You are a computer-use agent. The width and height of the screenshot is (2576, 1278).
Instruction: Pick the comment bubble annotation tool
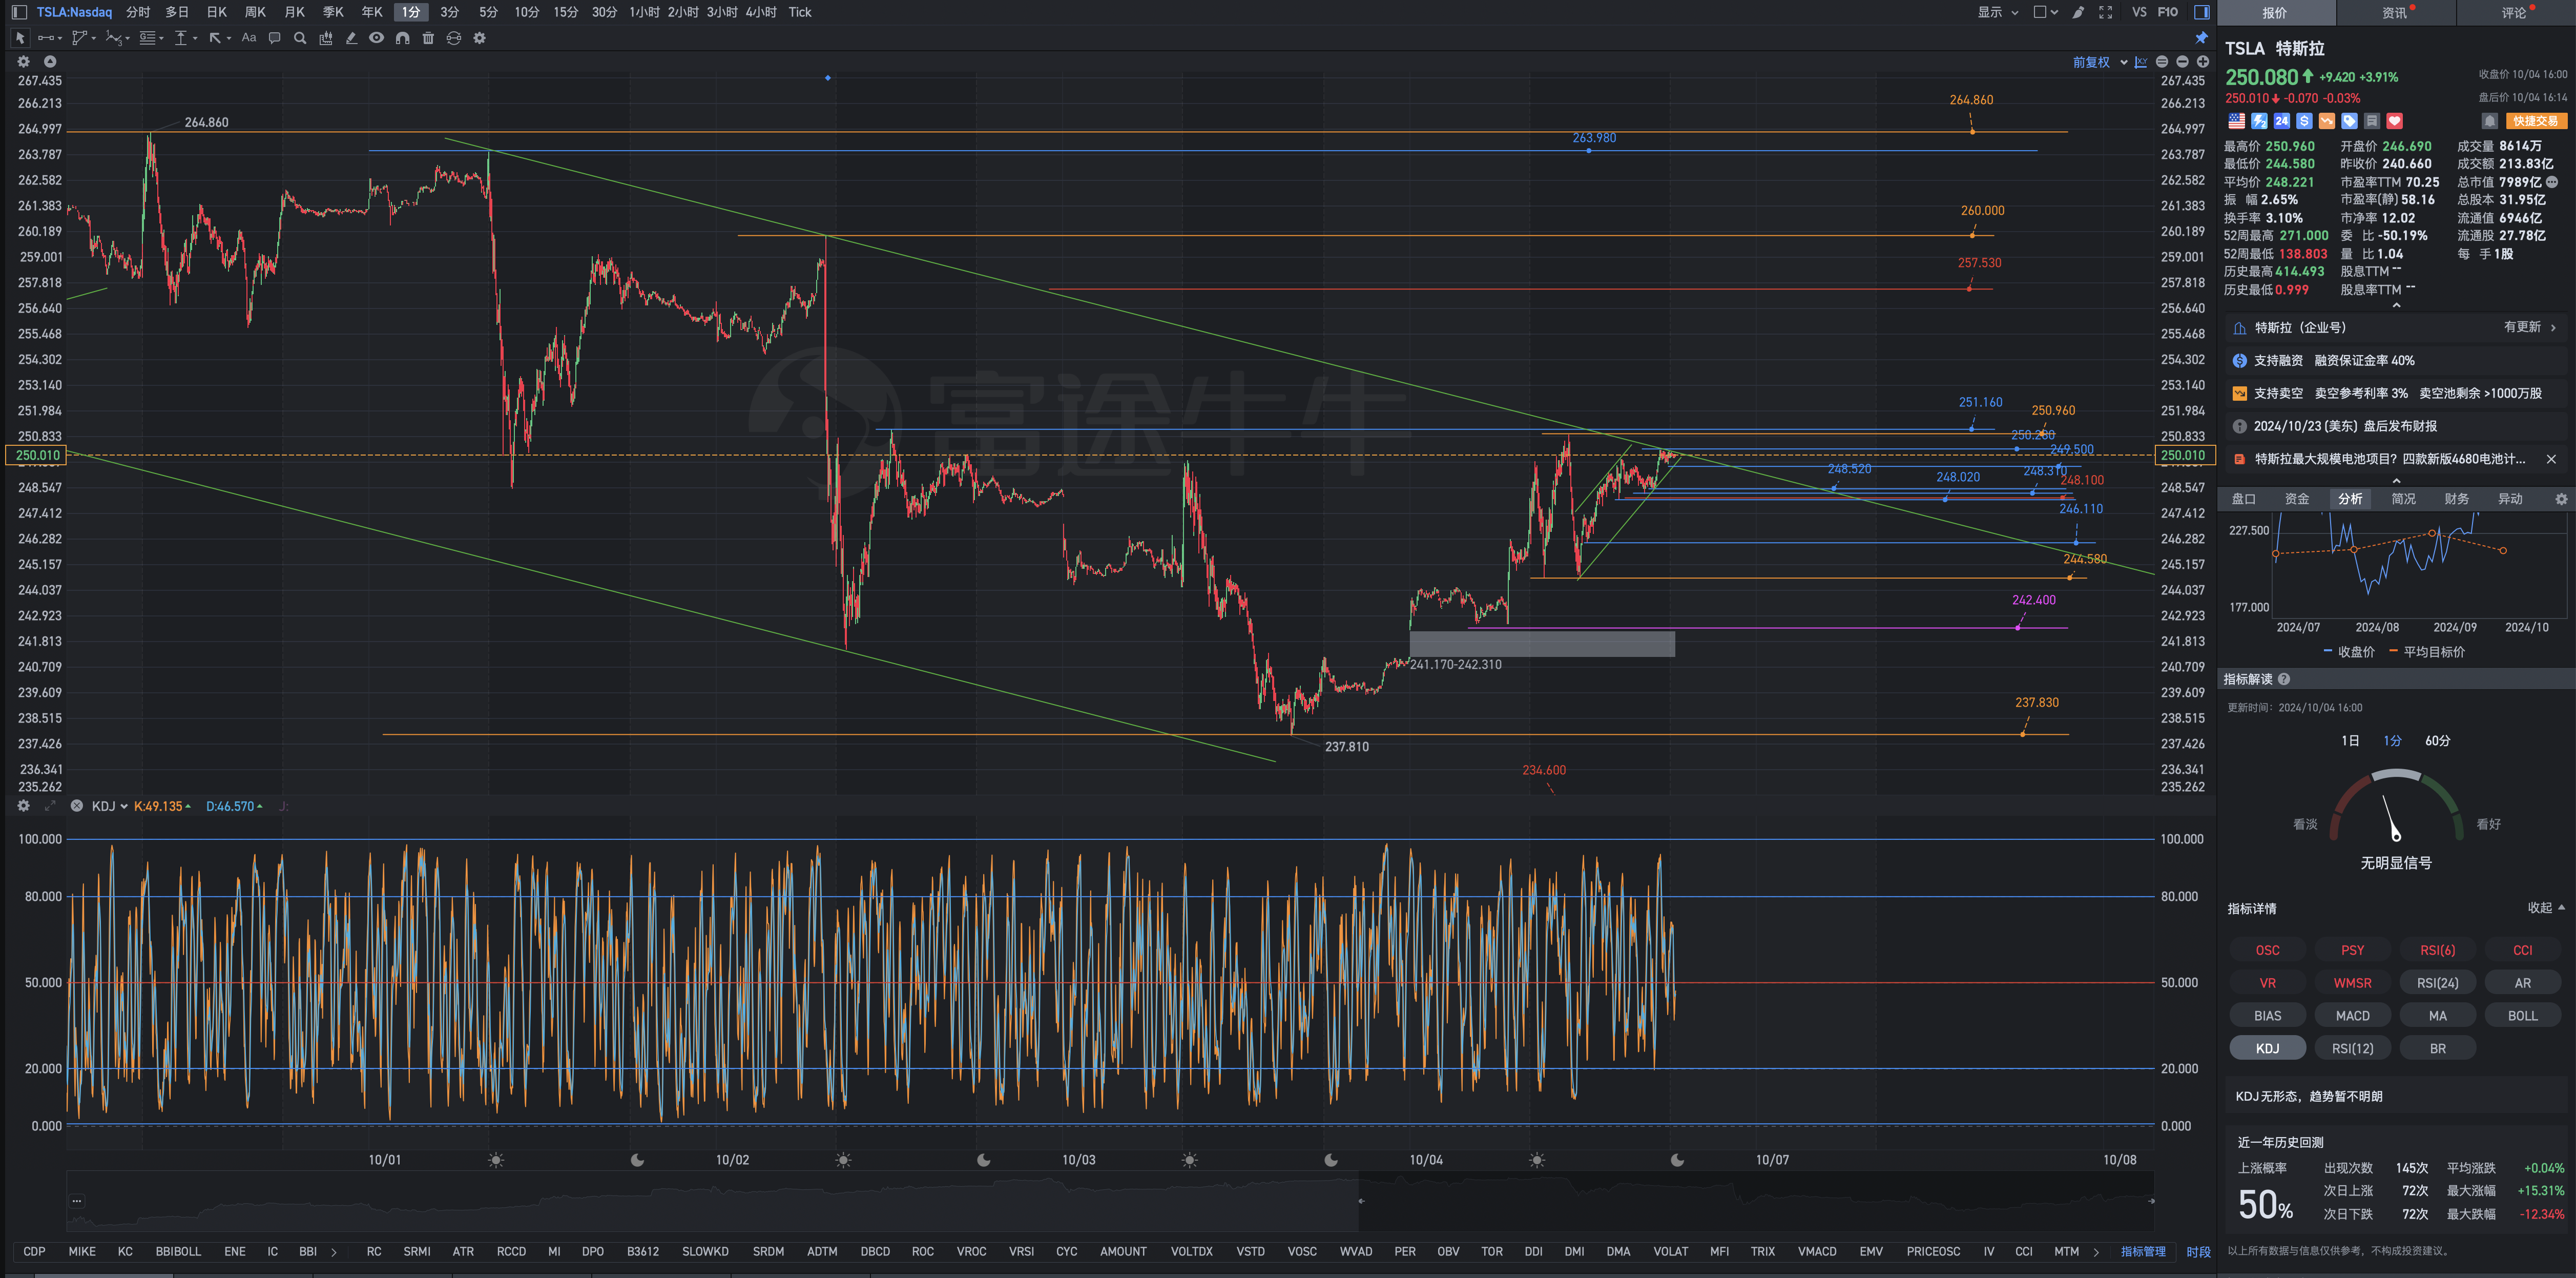point(275,38)
